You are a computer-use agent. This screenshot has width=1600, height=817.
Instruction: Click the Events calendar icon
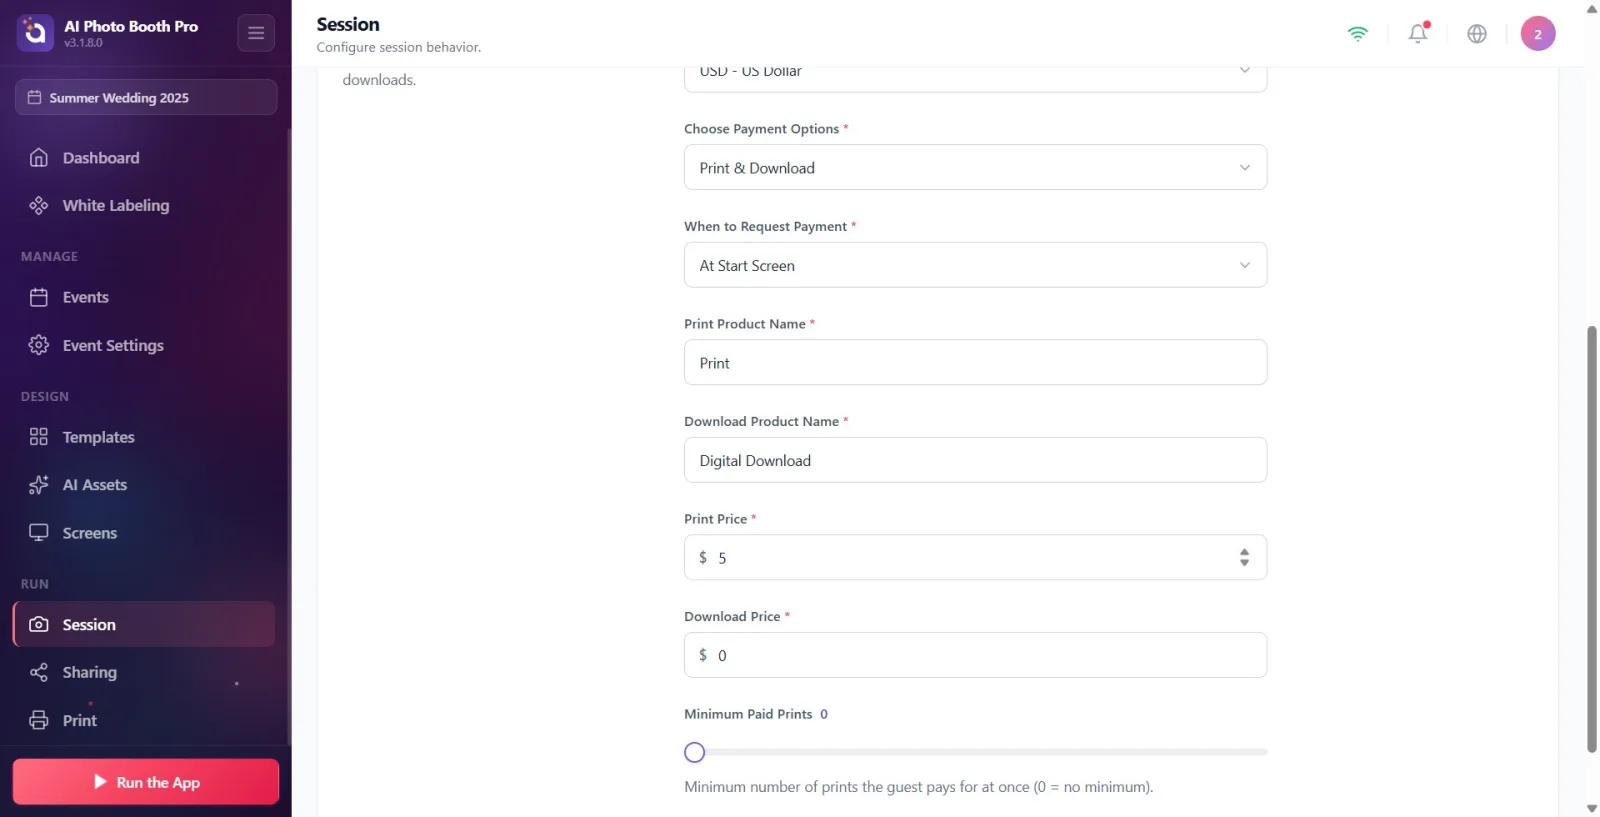point(39,297)
